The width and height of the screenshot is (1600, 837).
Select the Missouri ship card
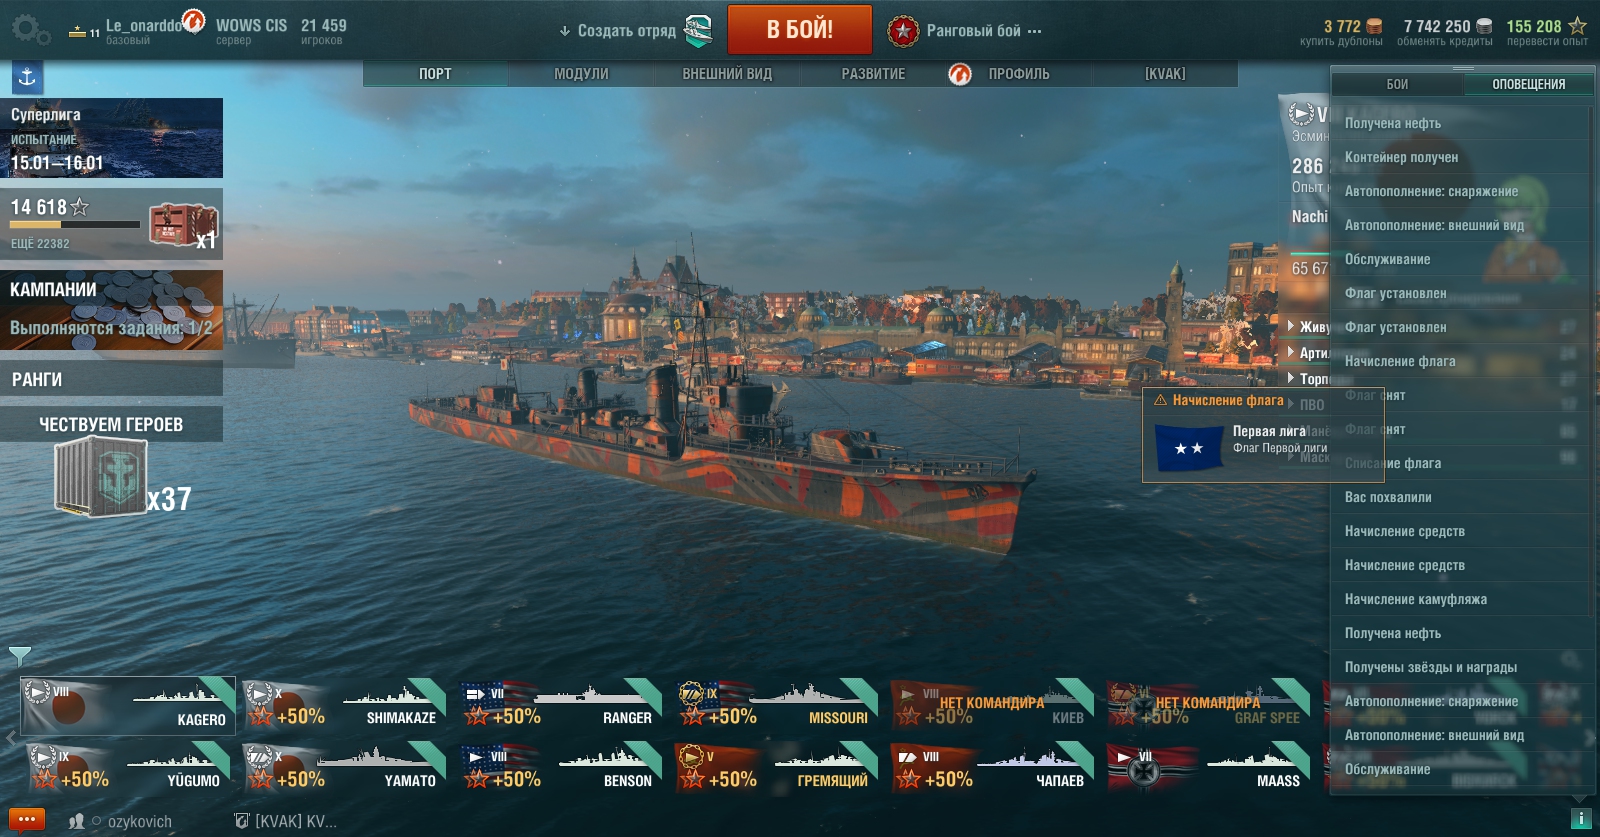tap(777, 704)
